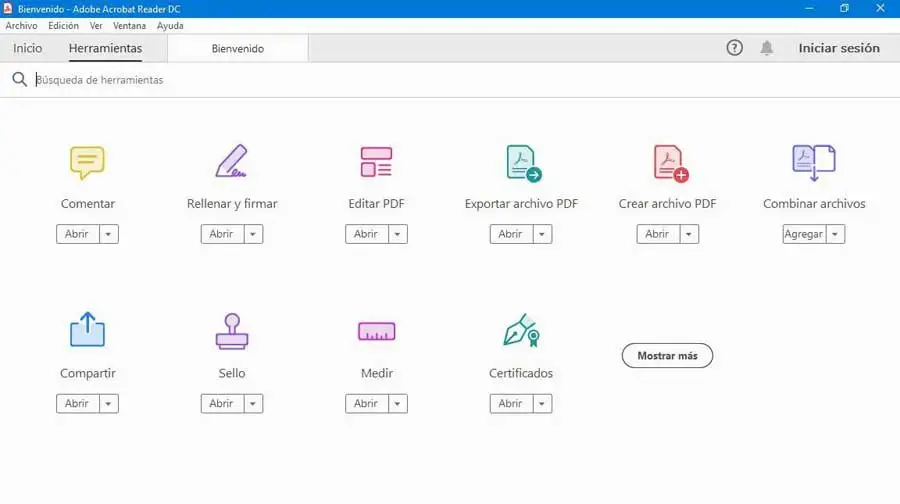Viewport: 900px width, 504px height.
Task: Click the Medir label text
Action: click(x=377, y=373)
